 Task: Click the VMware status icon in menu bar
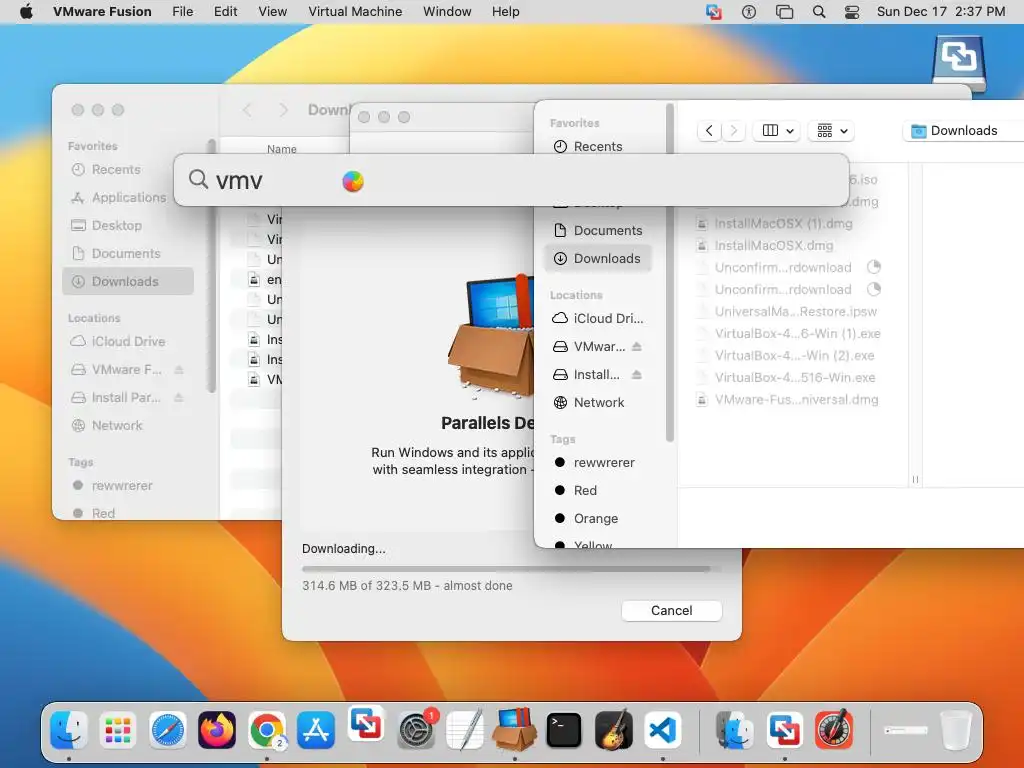pos(714,12)
